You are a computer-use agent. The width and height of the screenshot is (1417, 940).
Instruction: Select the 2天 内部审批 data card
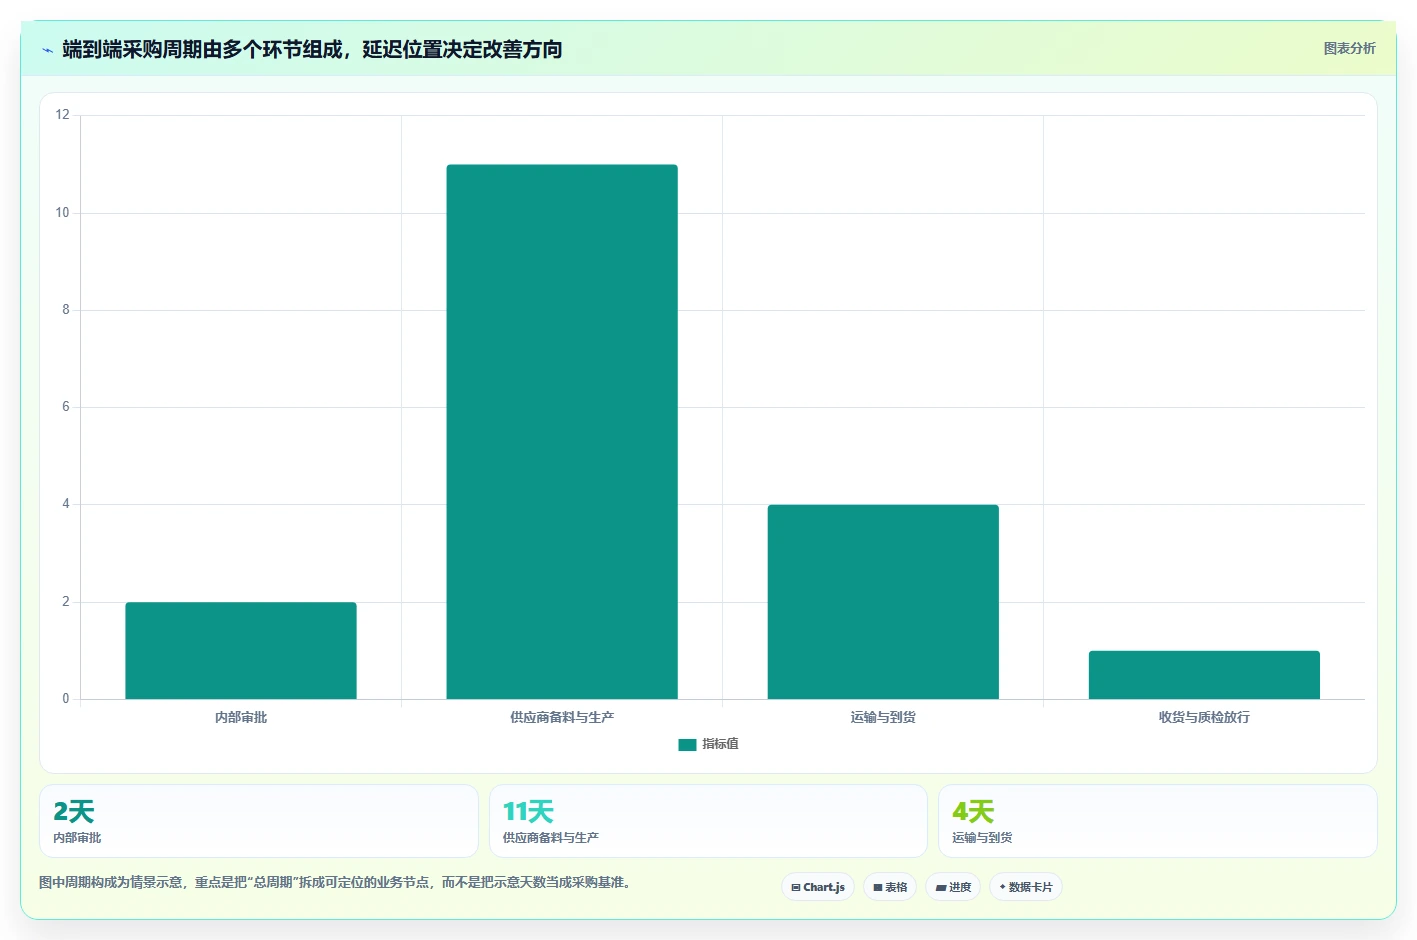[x=259, y=821]
